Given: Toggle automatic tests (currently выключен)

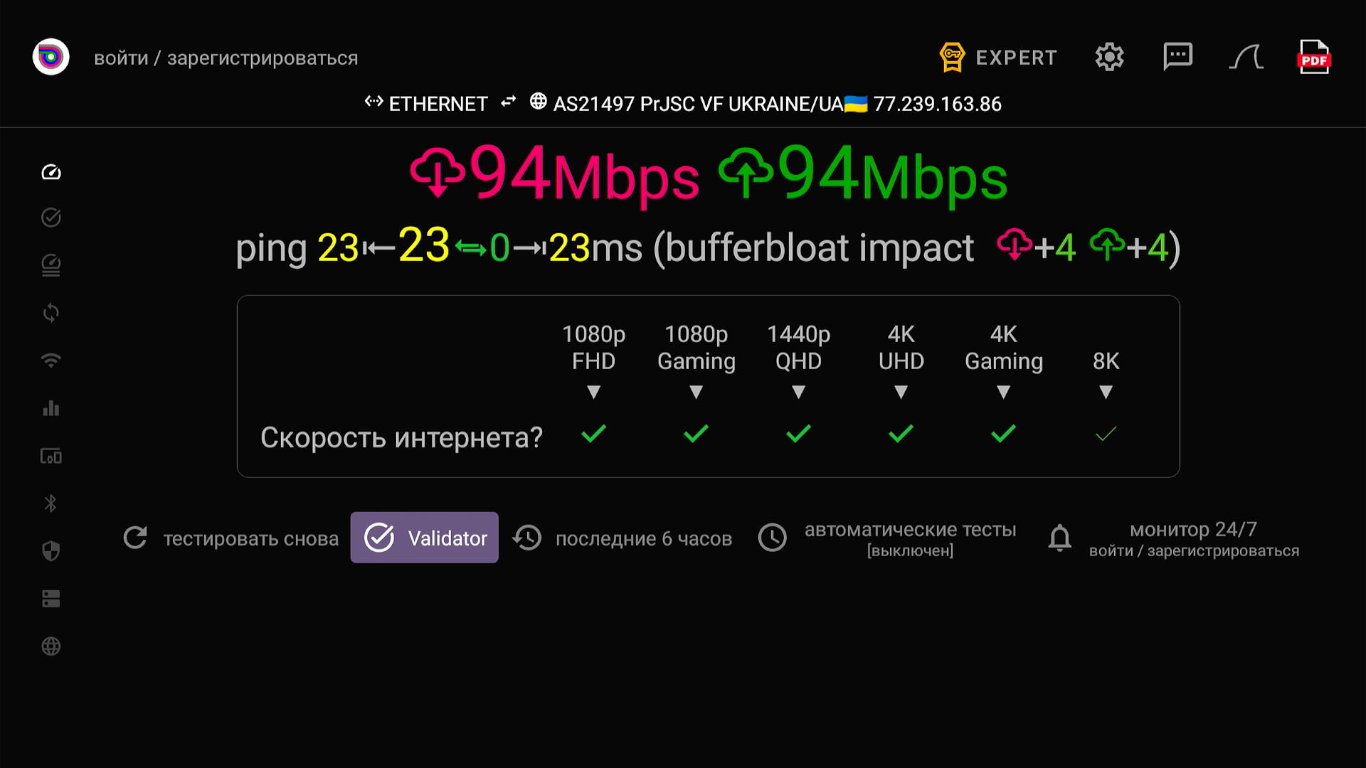Looking at the screenshot, I should pos(887,538).
